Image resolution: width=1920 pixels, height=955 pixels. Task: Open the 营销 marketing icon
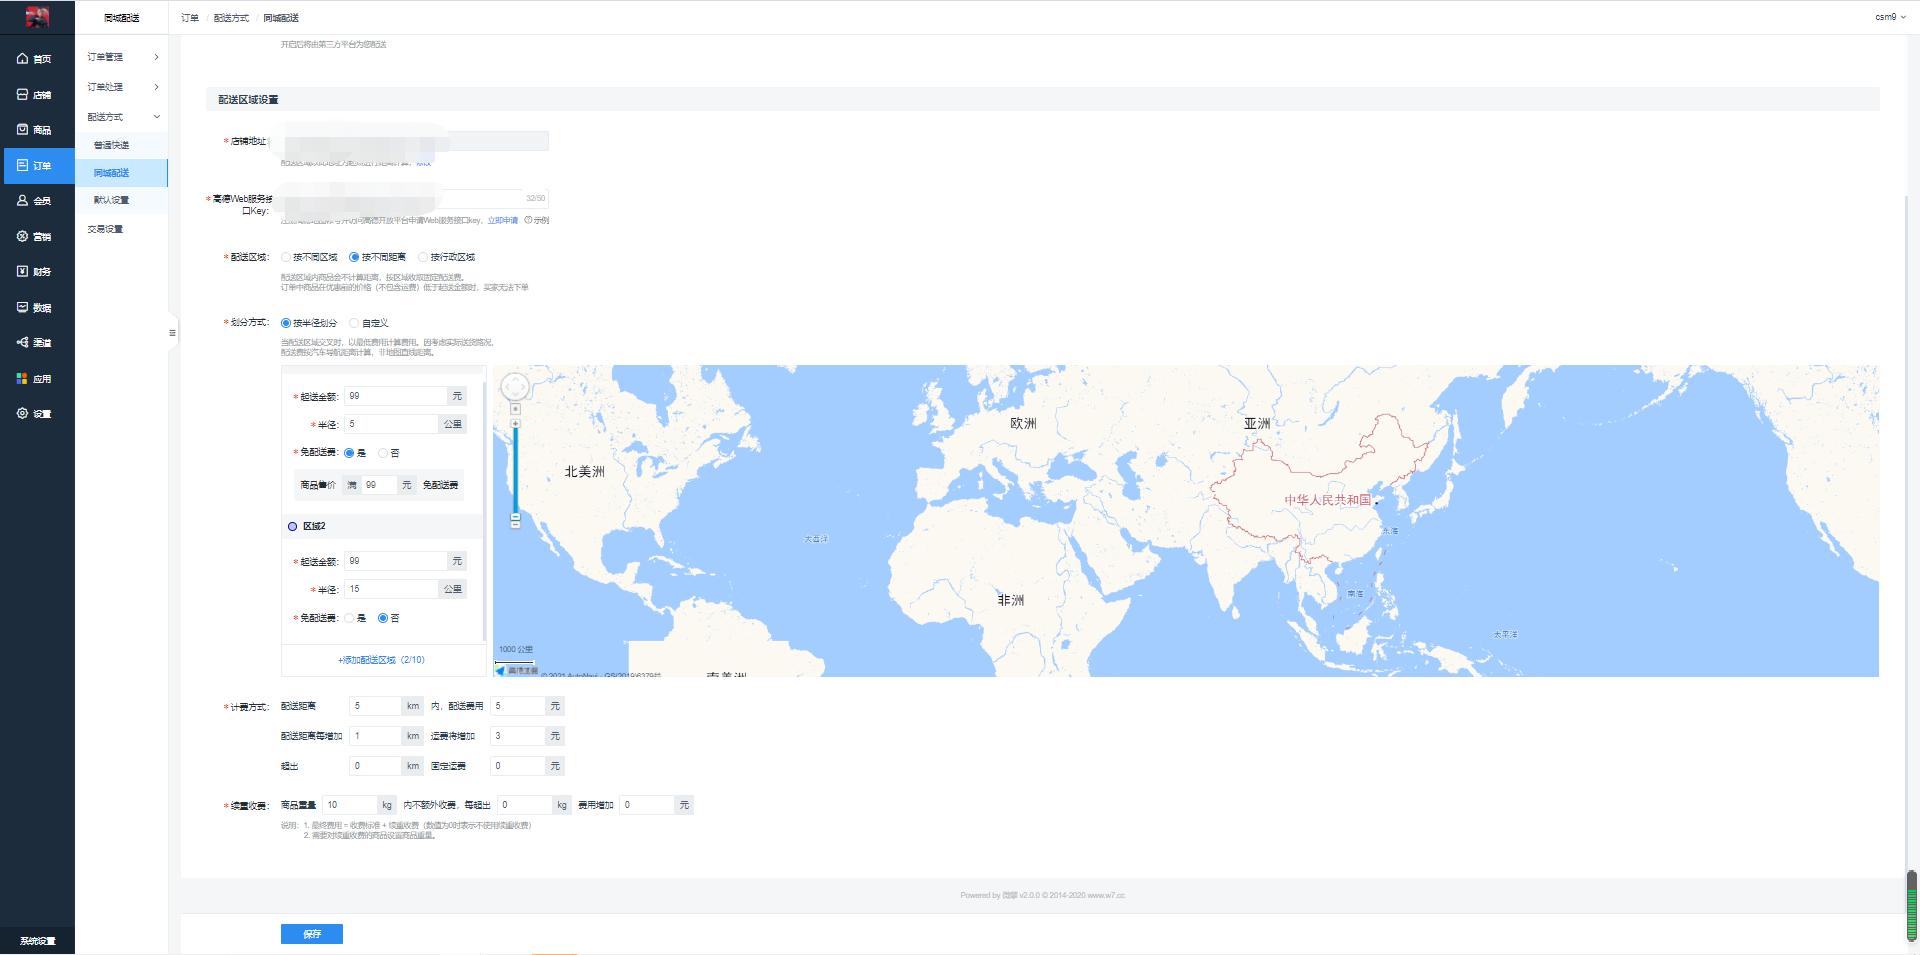[22, 237]
